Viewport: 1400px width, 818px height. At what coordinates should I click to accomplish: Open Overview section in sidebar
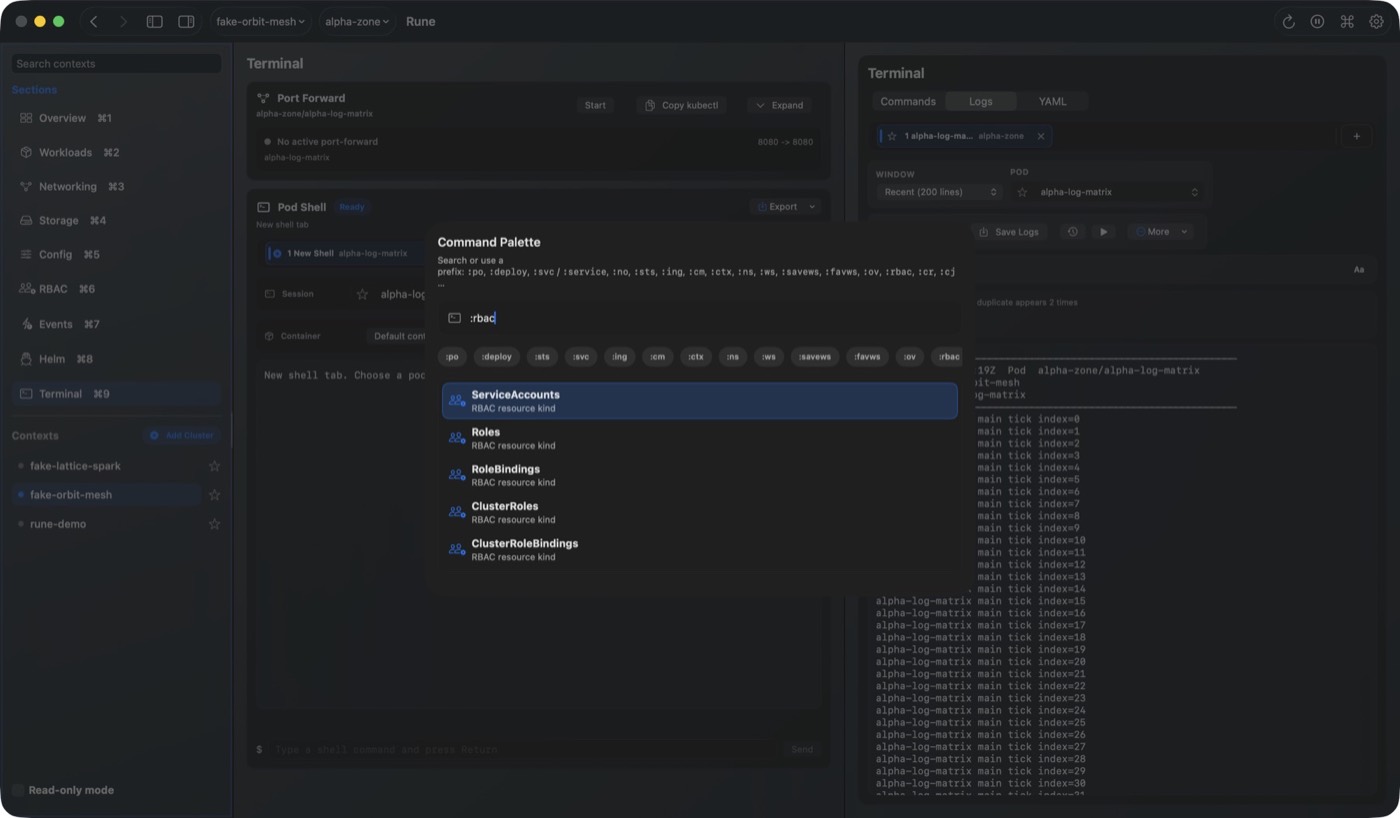click(116, 118)
